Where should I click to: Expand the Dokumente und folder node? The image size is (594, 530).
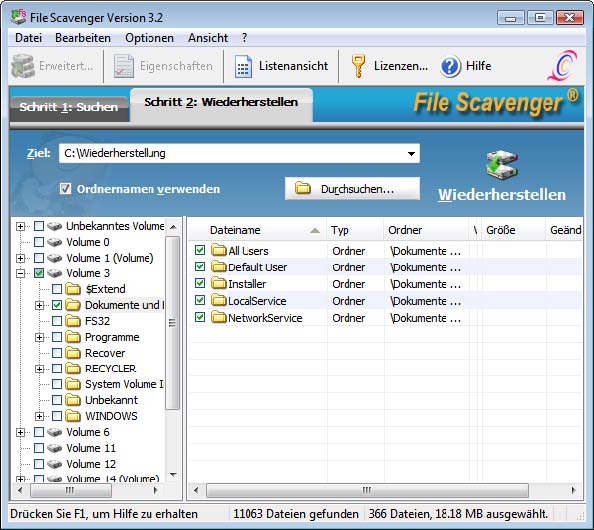(x=39, y=305)
